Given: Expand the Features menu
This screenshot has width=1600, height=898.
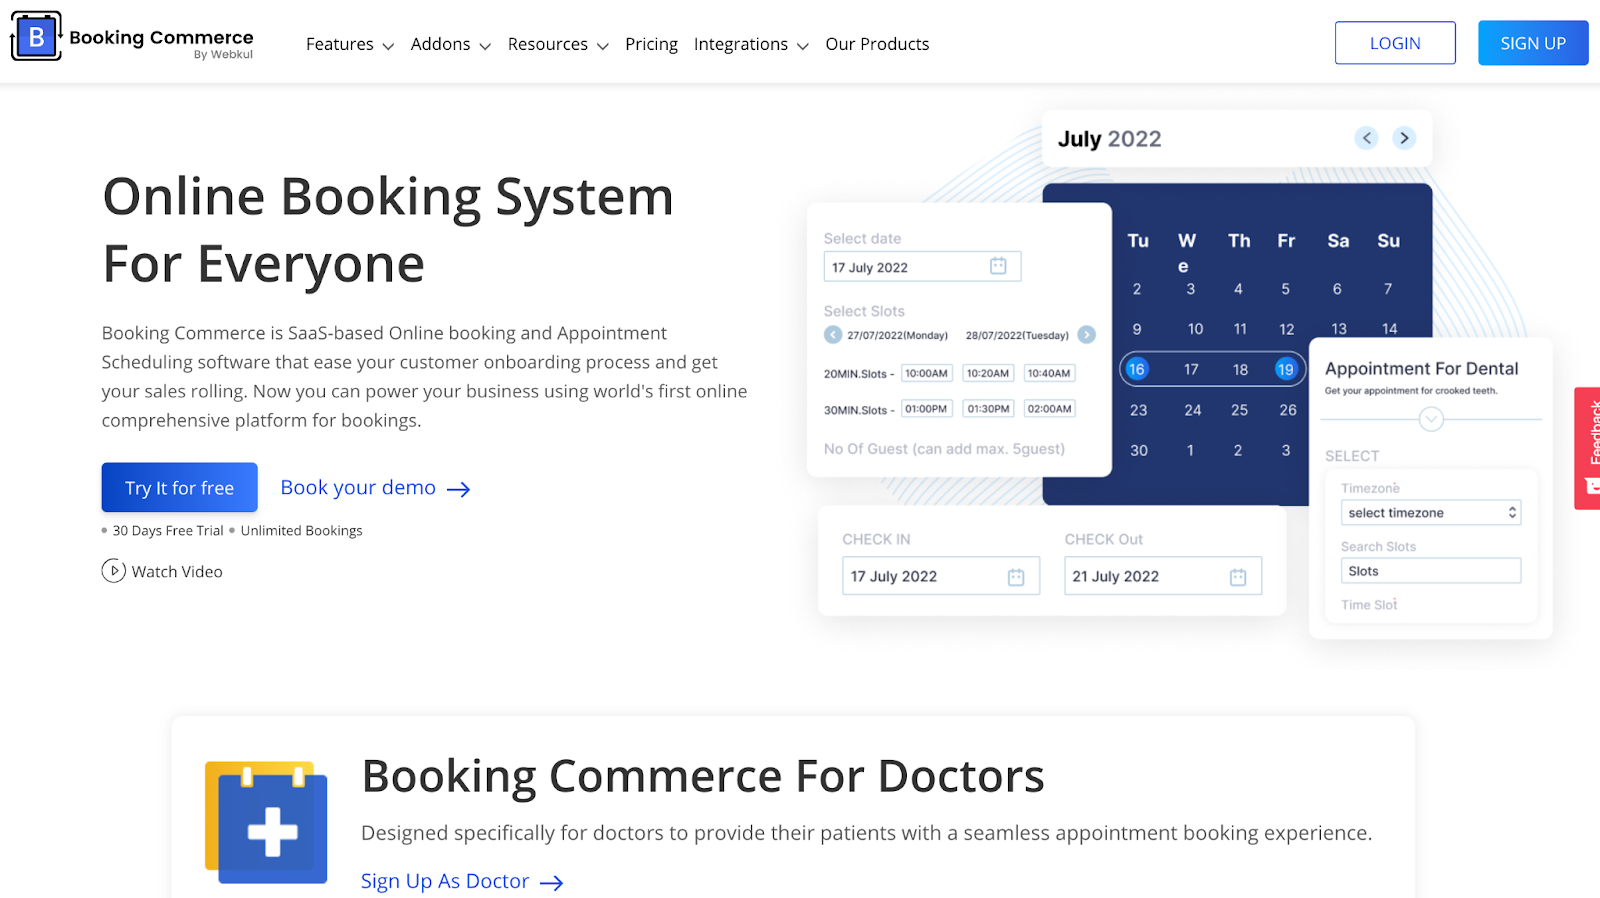Looking at the screenshot, I should click(x=350, y=44).
